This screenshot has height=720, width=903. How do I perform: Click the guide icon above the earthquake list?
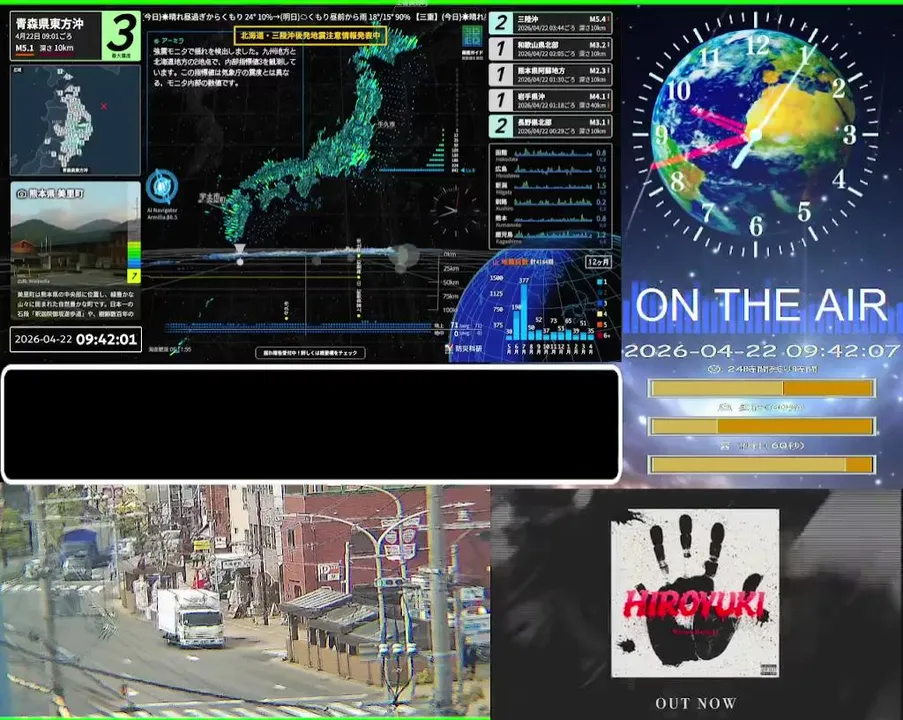coord(472,37)
